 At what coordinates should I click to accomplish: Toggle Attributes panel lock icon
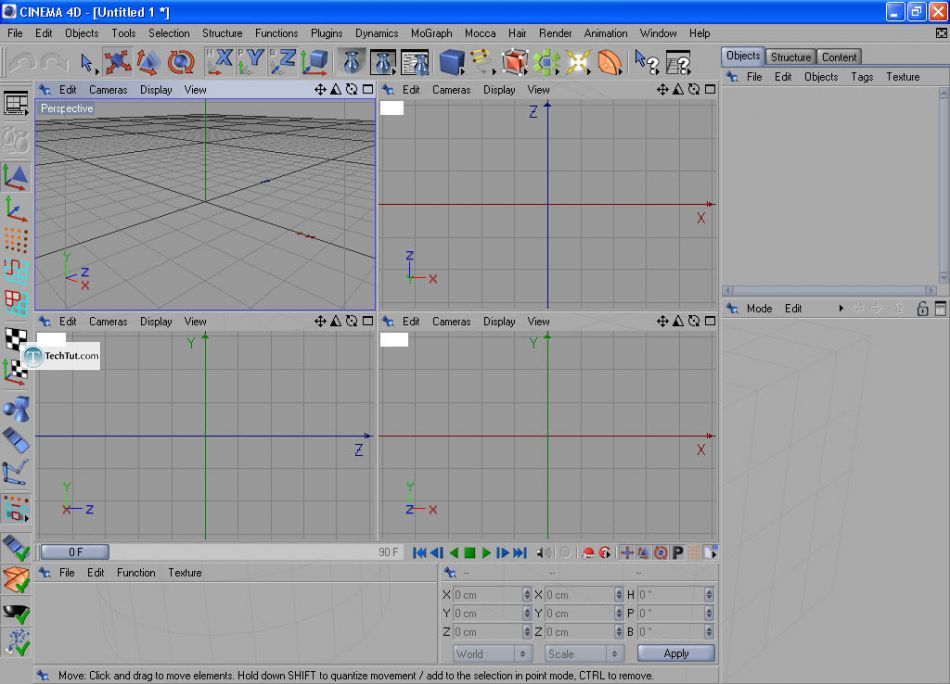point(922,308)
